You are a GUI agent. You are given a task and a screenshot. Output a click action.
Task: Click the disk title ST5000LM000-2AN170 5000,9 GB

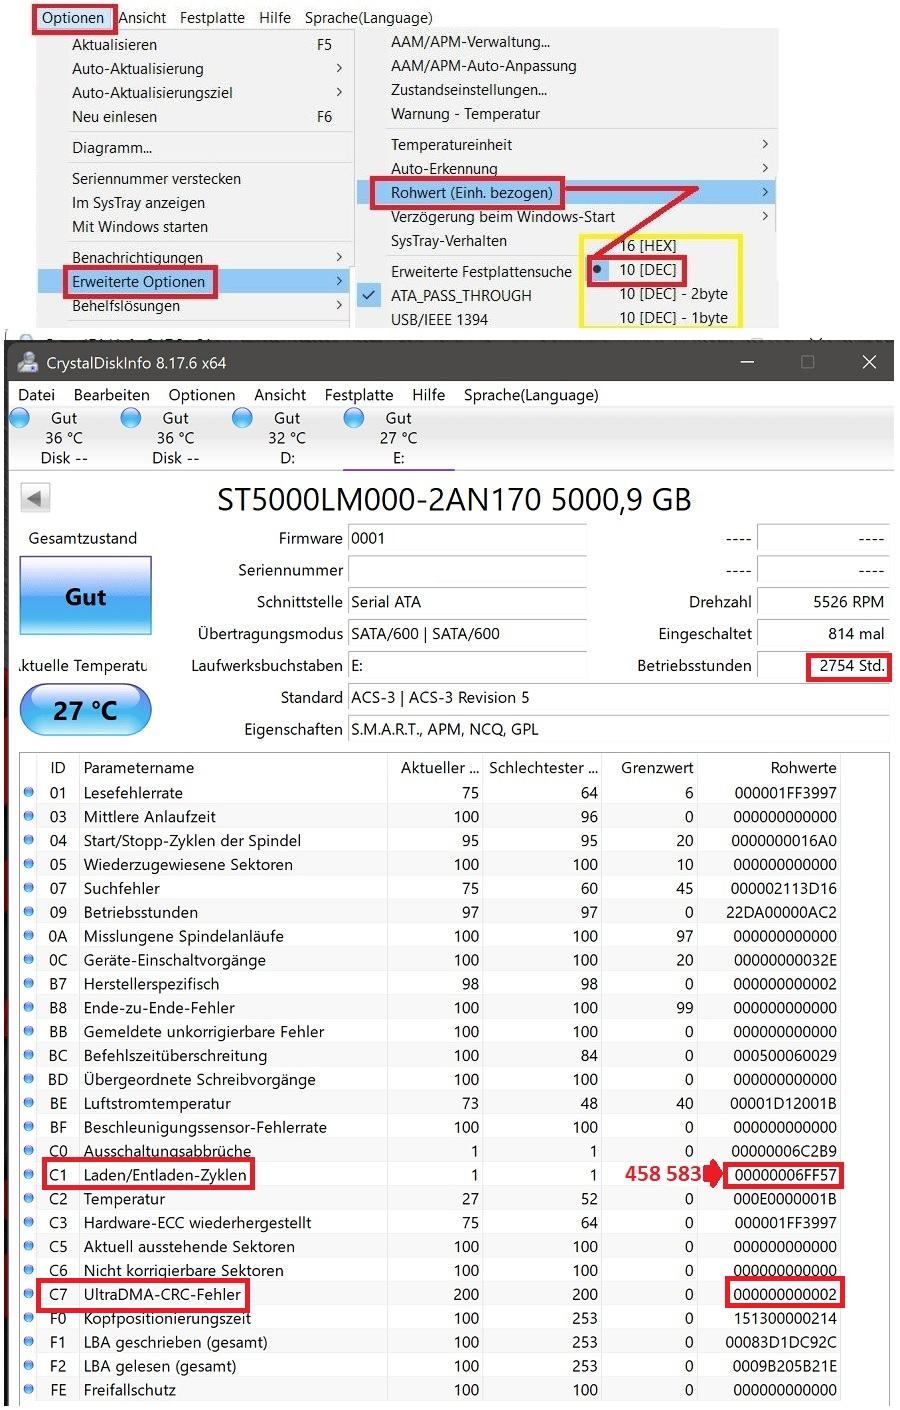tap(455, 499)
